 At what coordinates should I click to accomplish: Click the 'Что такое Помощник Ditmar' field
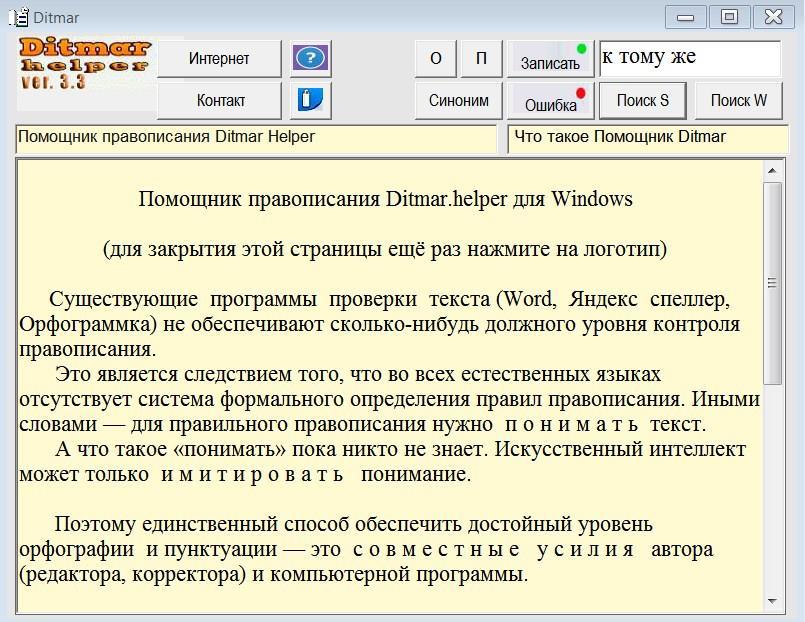(647, 139)
